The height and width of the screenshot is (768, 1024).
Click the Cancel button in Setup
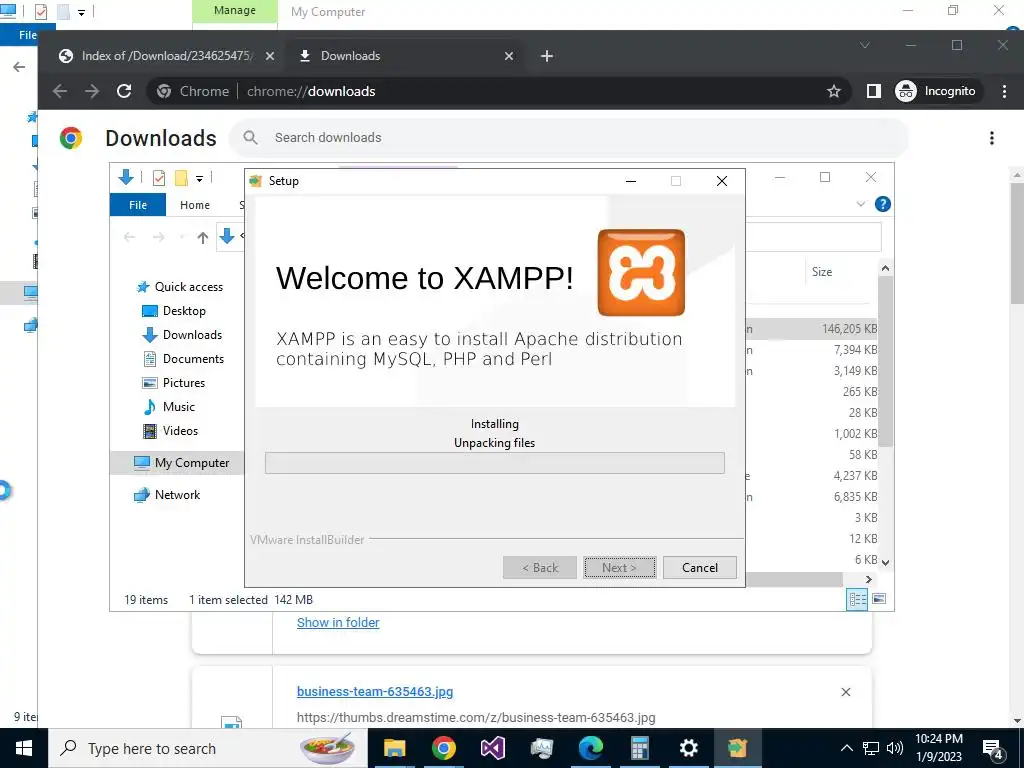coord(699,568)
